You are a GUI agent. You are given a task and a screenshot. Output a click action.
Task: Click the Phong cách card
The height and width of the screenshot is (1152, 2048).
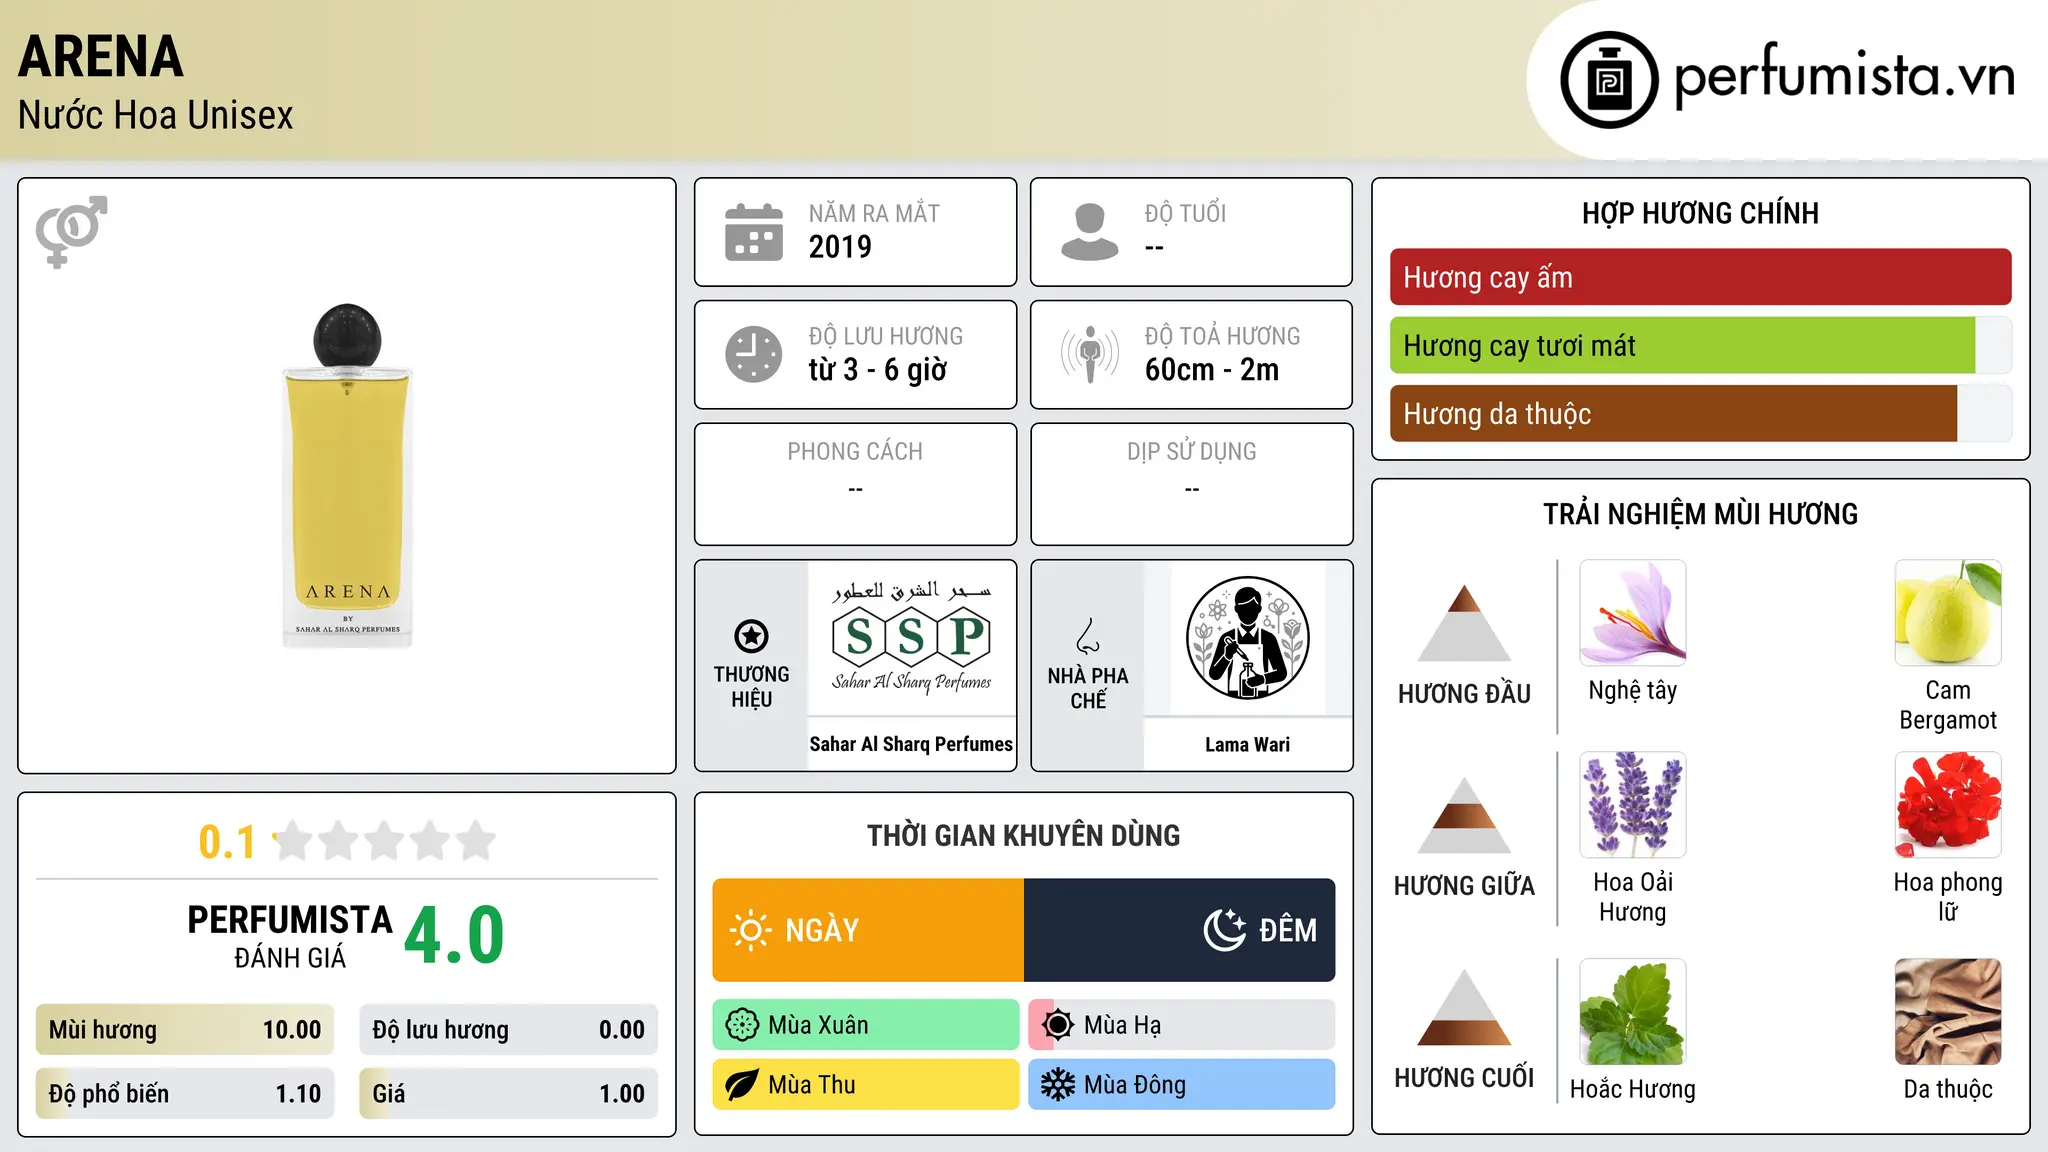pos(855,484)
